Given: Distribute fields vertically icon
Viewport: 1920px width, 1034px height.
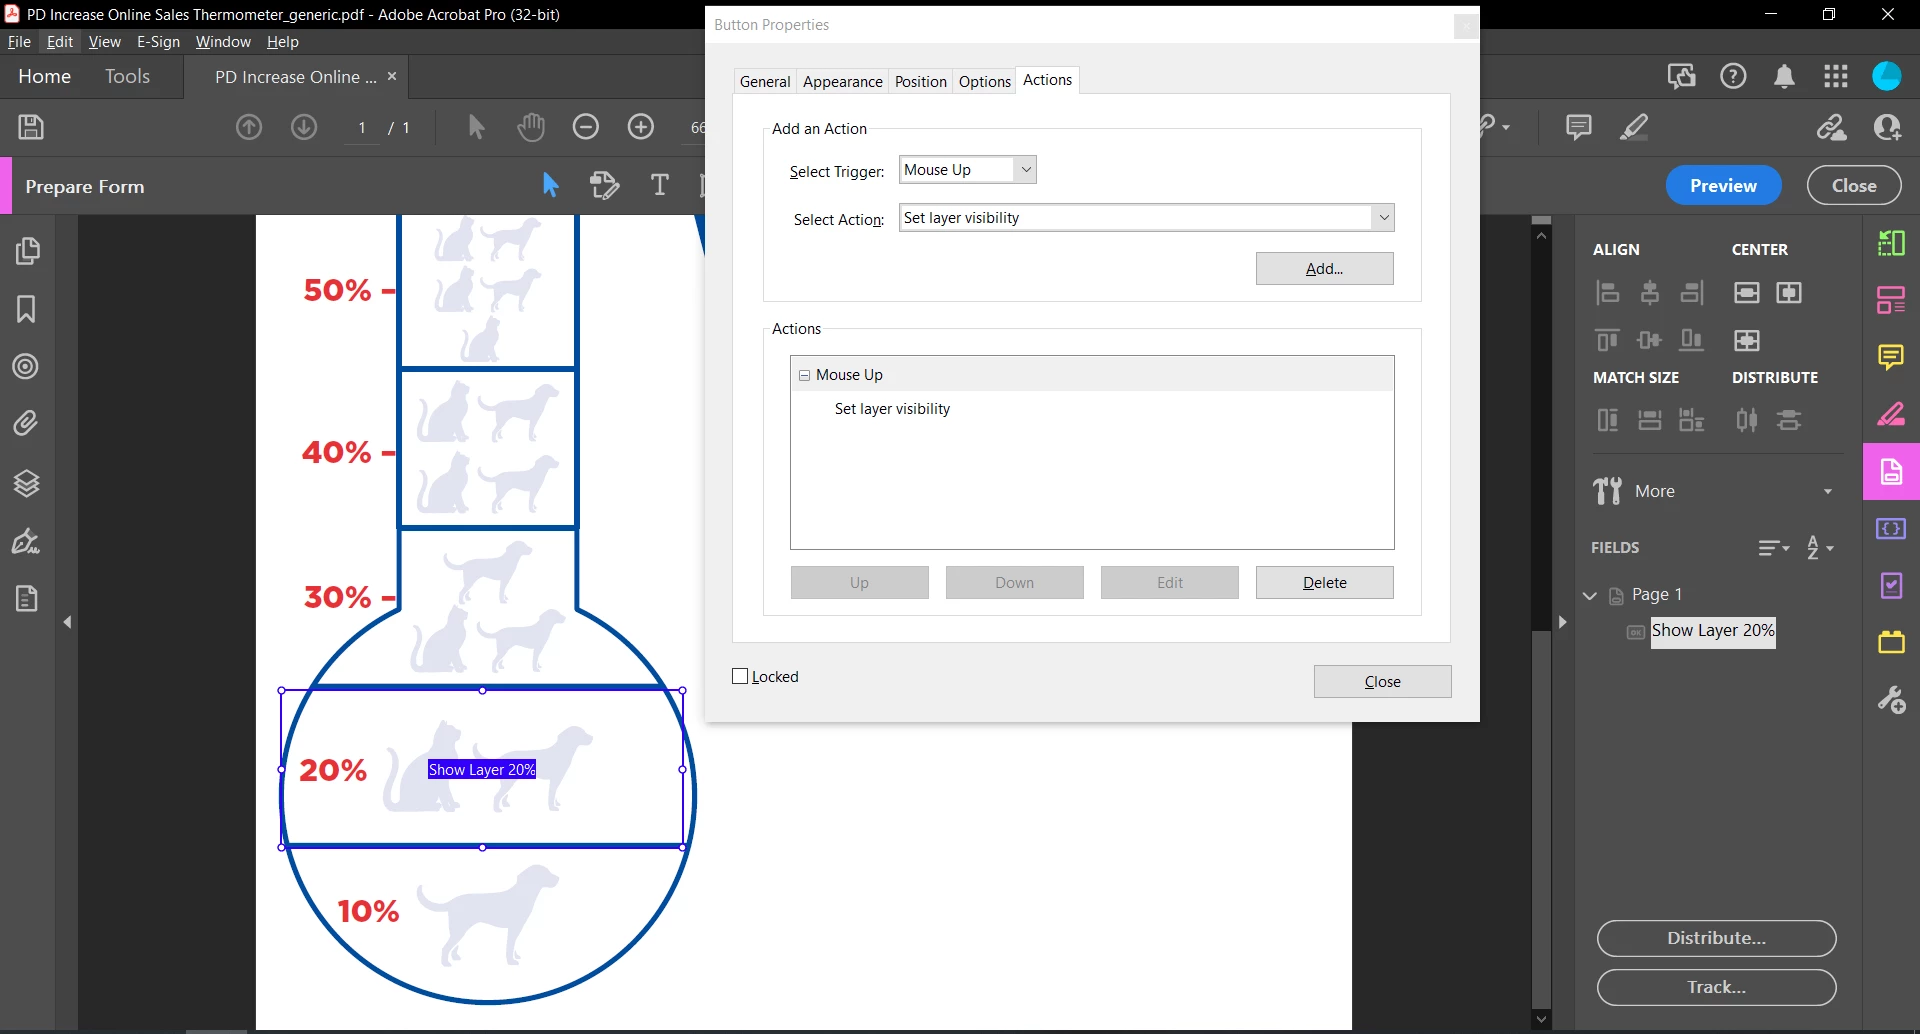Looking at the screenshot, I should 1789,420.
